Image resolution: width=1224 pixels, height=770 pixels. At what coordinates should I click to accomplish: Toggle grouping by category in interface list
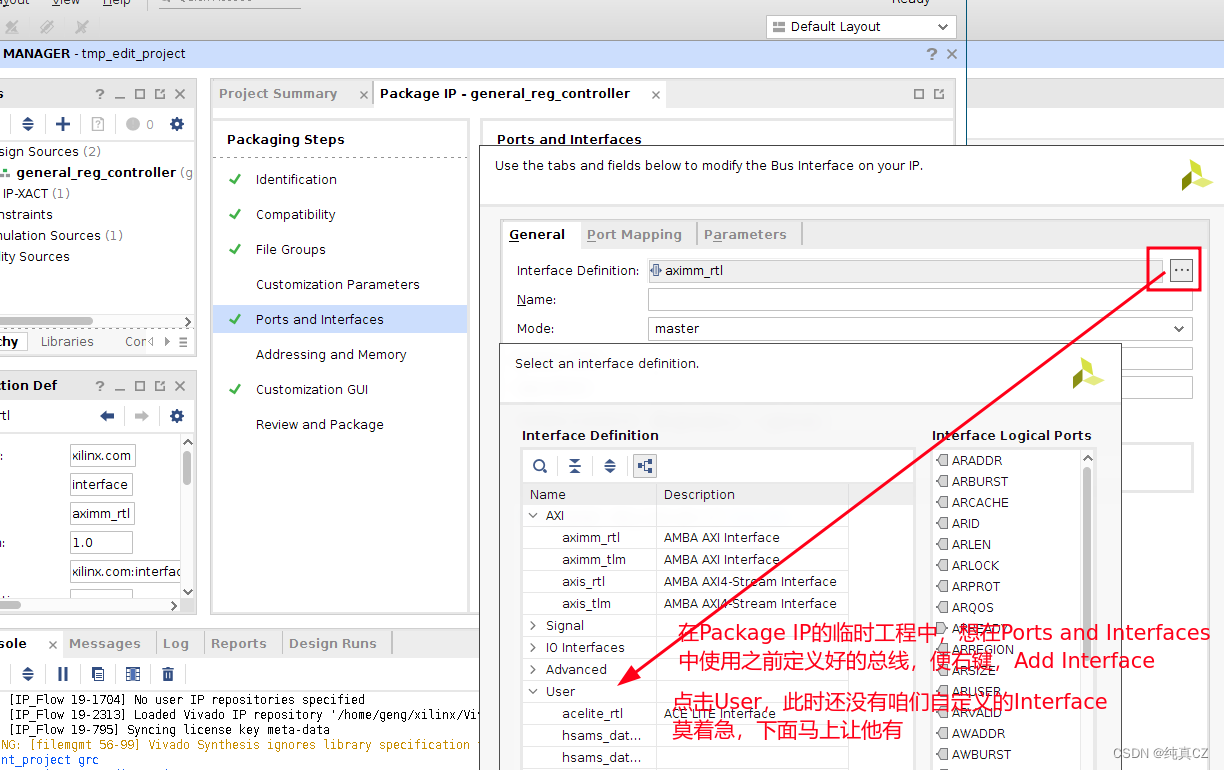pos(645,466)
